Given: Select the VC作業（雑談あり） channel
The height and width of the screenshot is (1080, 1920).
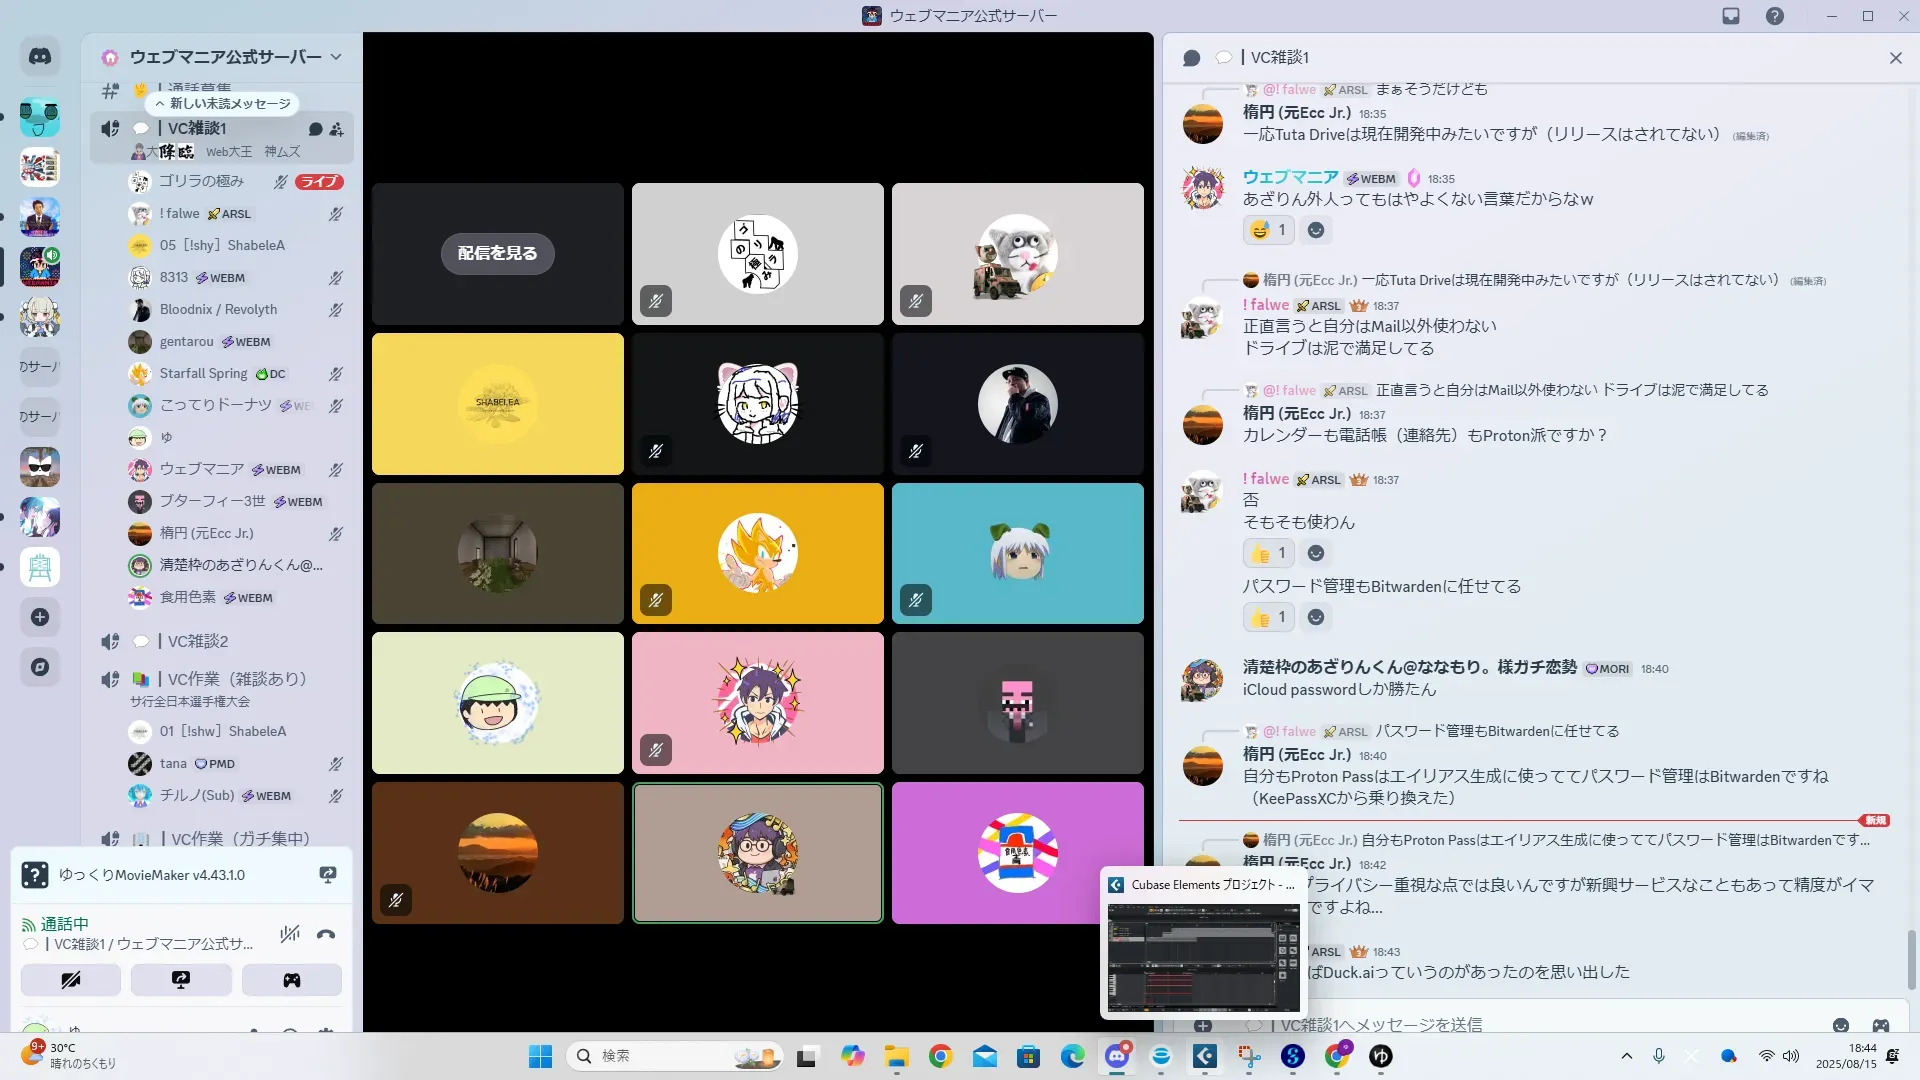Looking at the screenshot, I should click(x=236, y=679).
